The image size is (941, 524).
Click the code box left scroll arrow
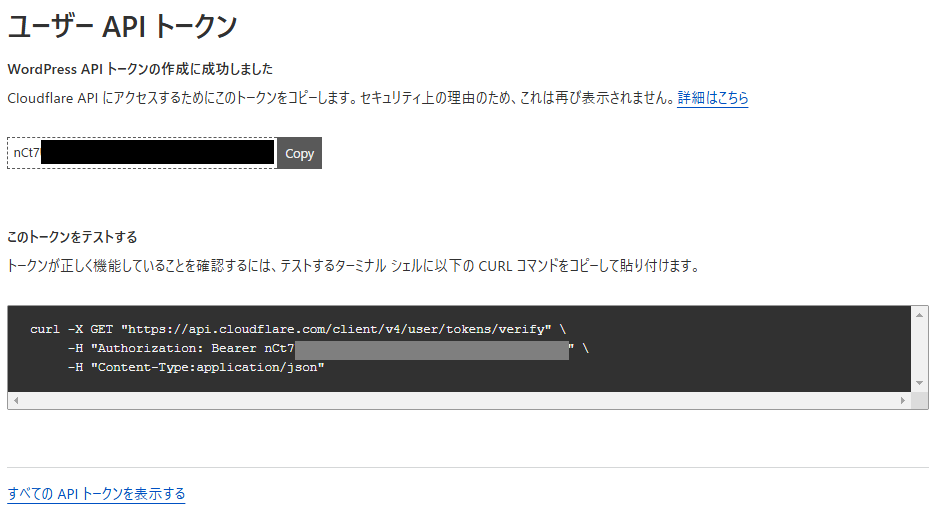pos(16,400)
